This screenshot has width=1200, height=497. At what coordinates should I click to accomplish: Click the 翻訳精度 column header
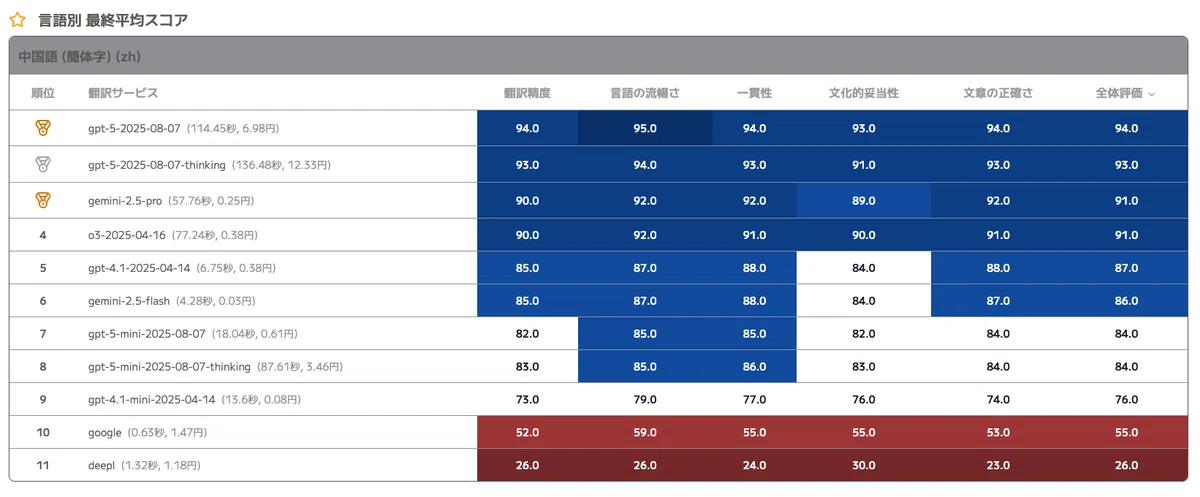[527, 93]
